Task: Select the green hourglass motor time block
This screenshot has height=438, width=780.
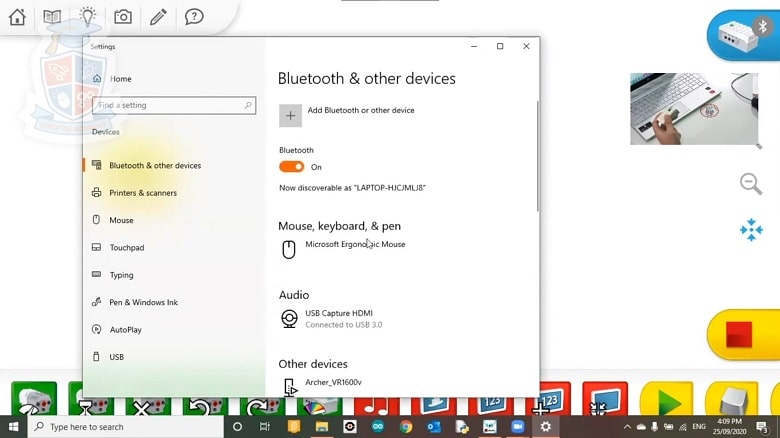Action: tap(91, 406)
